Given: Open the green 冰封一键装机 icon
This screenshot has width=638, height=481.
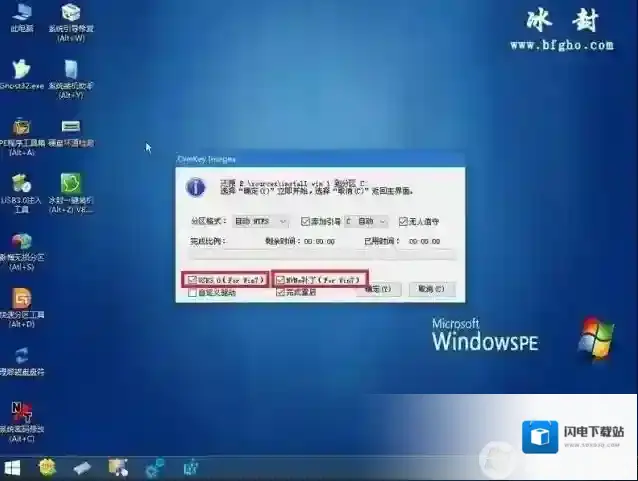Looking at the screenshot, I should click(x=71, y=185).
